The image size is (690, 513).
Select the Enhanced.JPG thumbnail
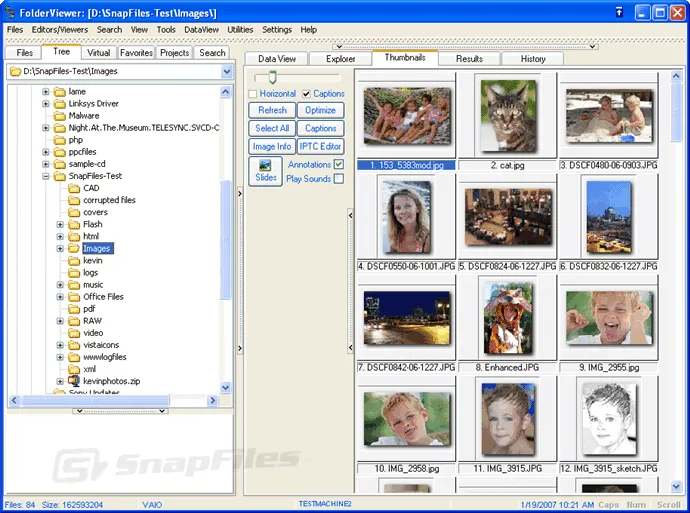coord(508,318)
